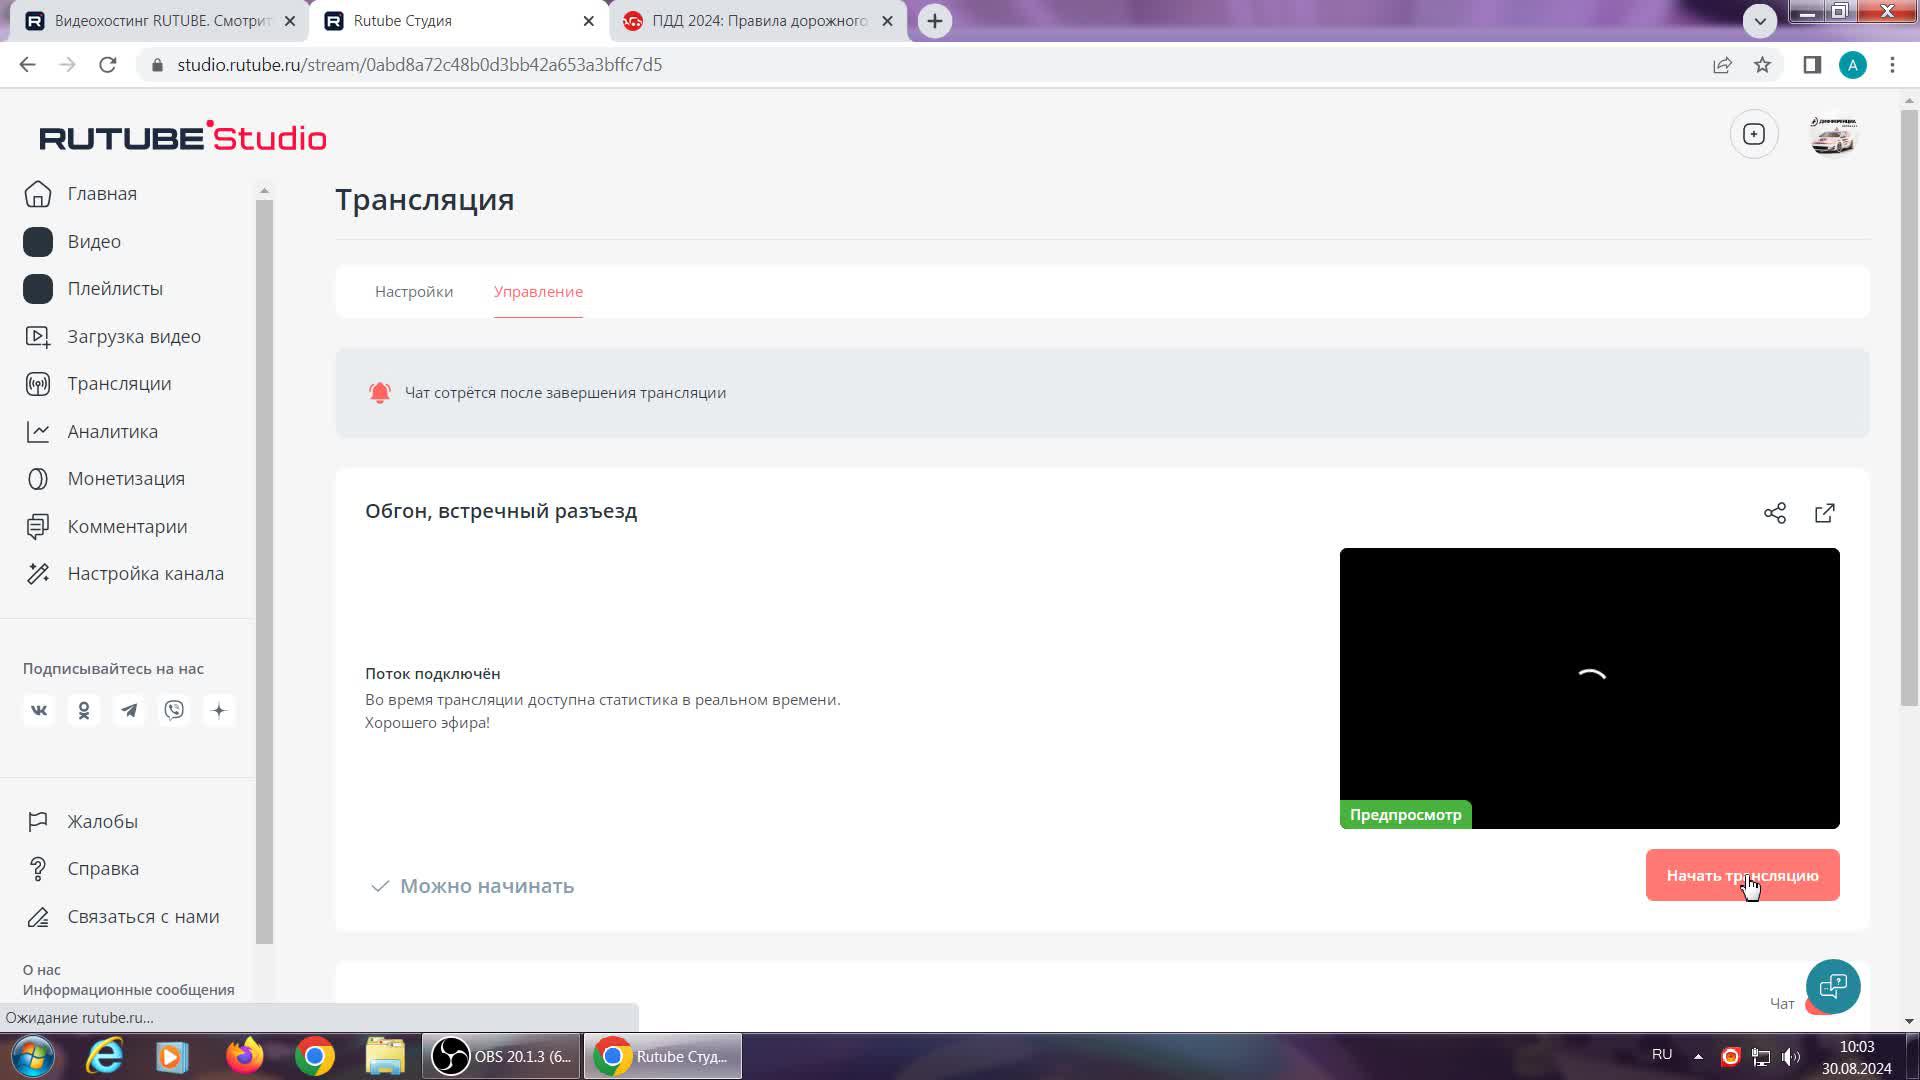Go to Трансляции section
Image resolution: width=1920 pixels, height=1080 pixels.
point(119,384)
